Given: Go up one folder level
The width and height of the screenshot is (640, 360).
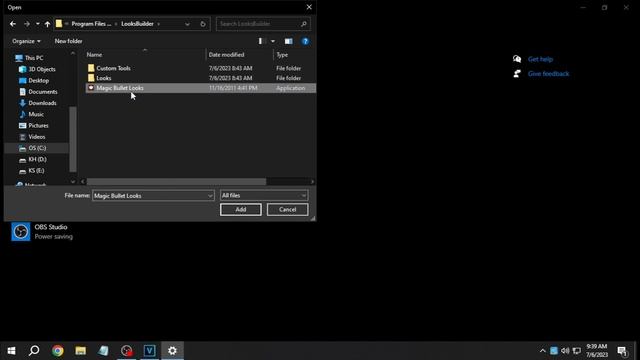Looking at the screenshot, I should click(47, 24).
